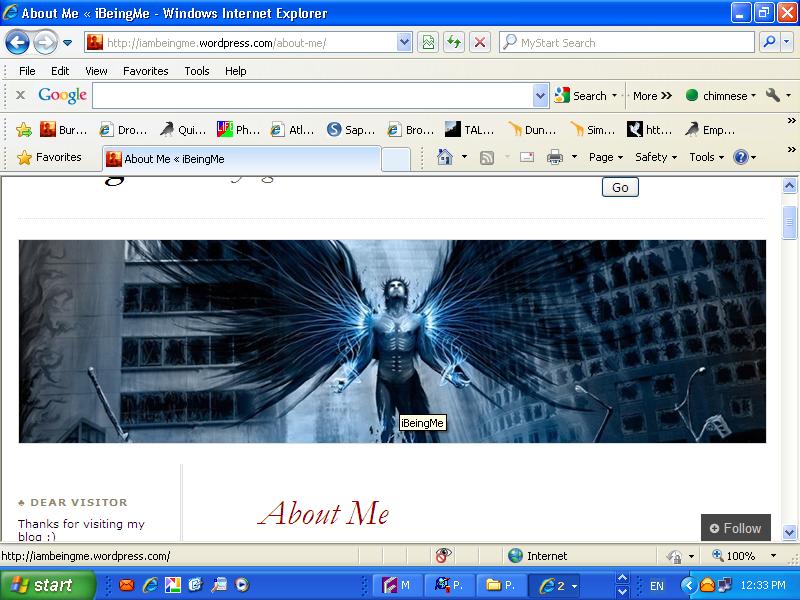Open the Atl... favorite link

[292, 130]
